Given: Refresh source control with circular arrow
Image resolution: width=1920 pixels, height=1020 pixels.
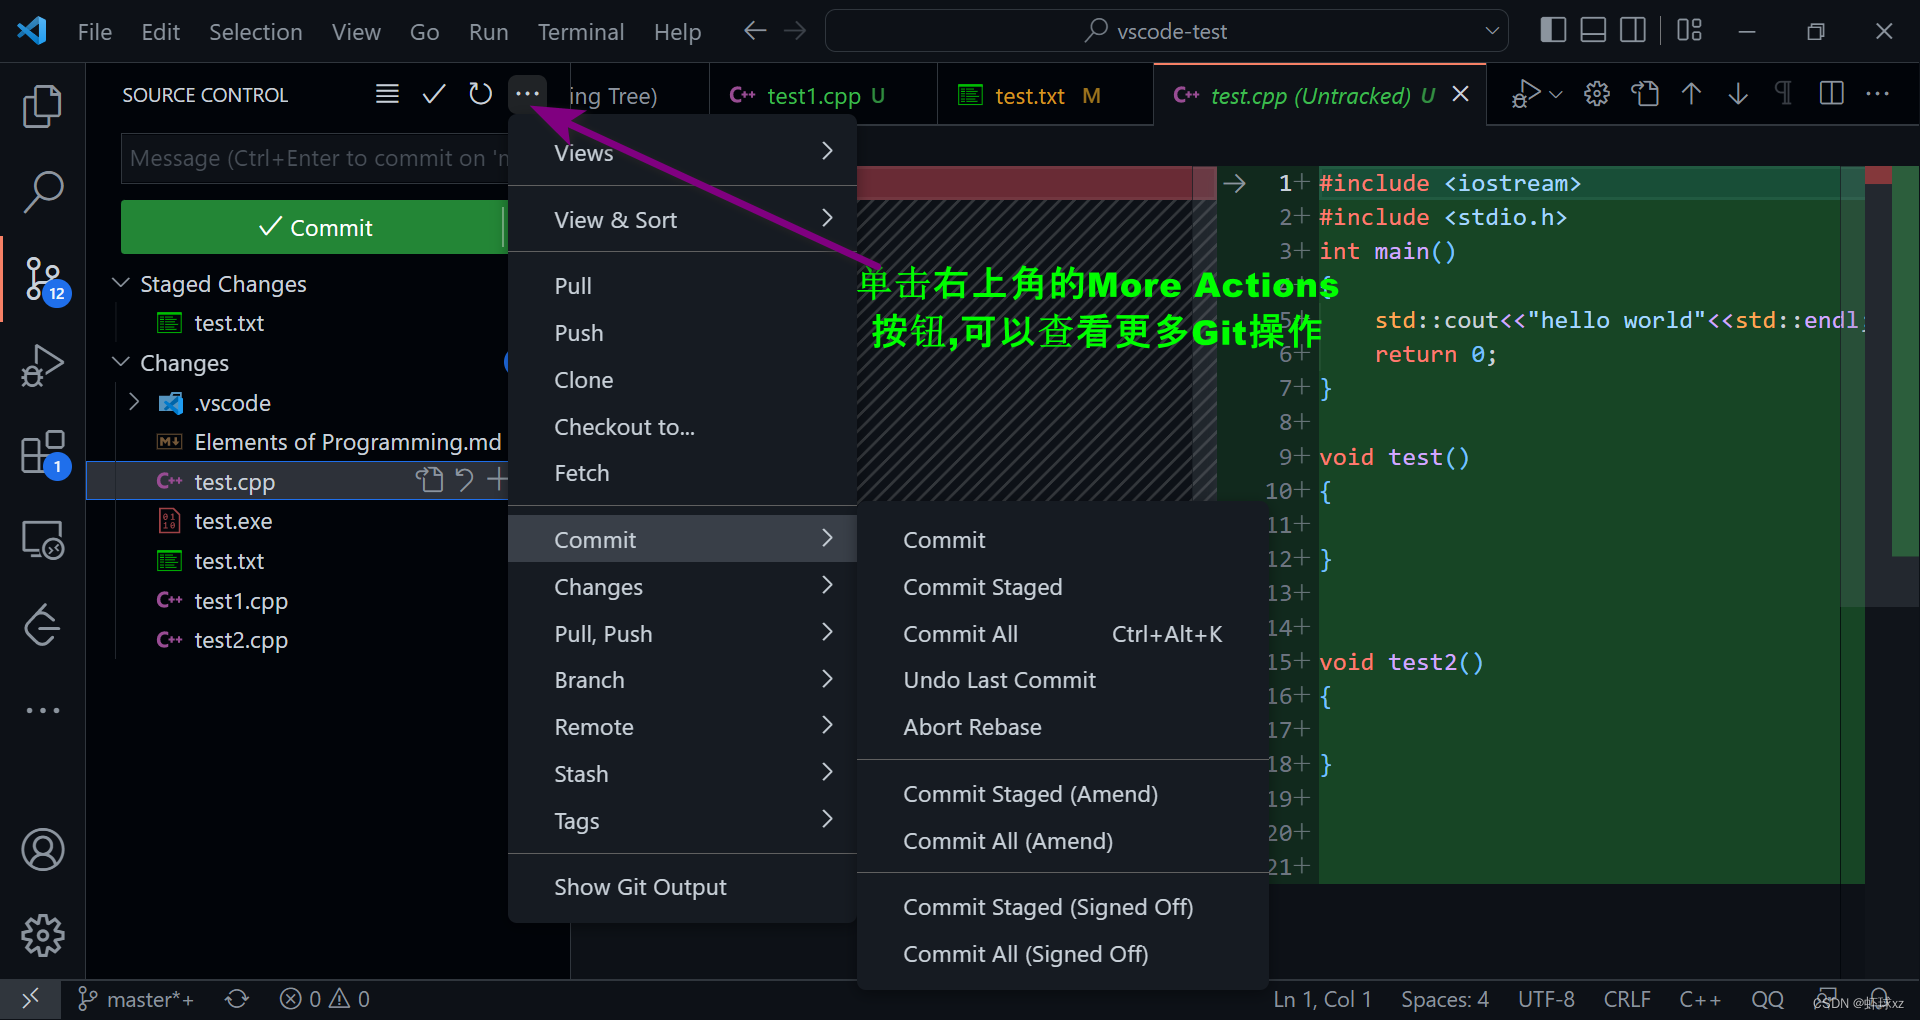Looking at the screenshot, I should 481,94.
